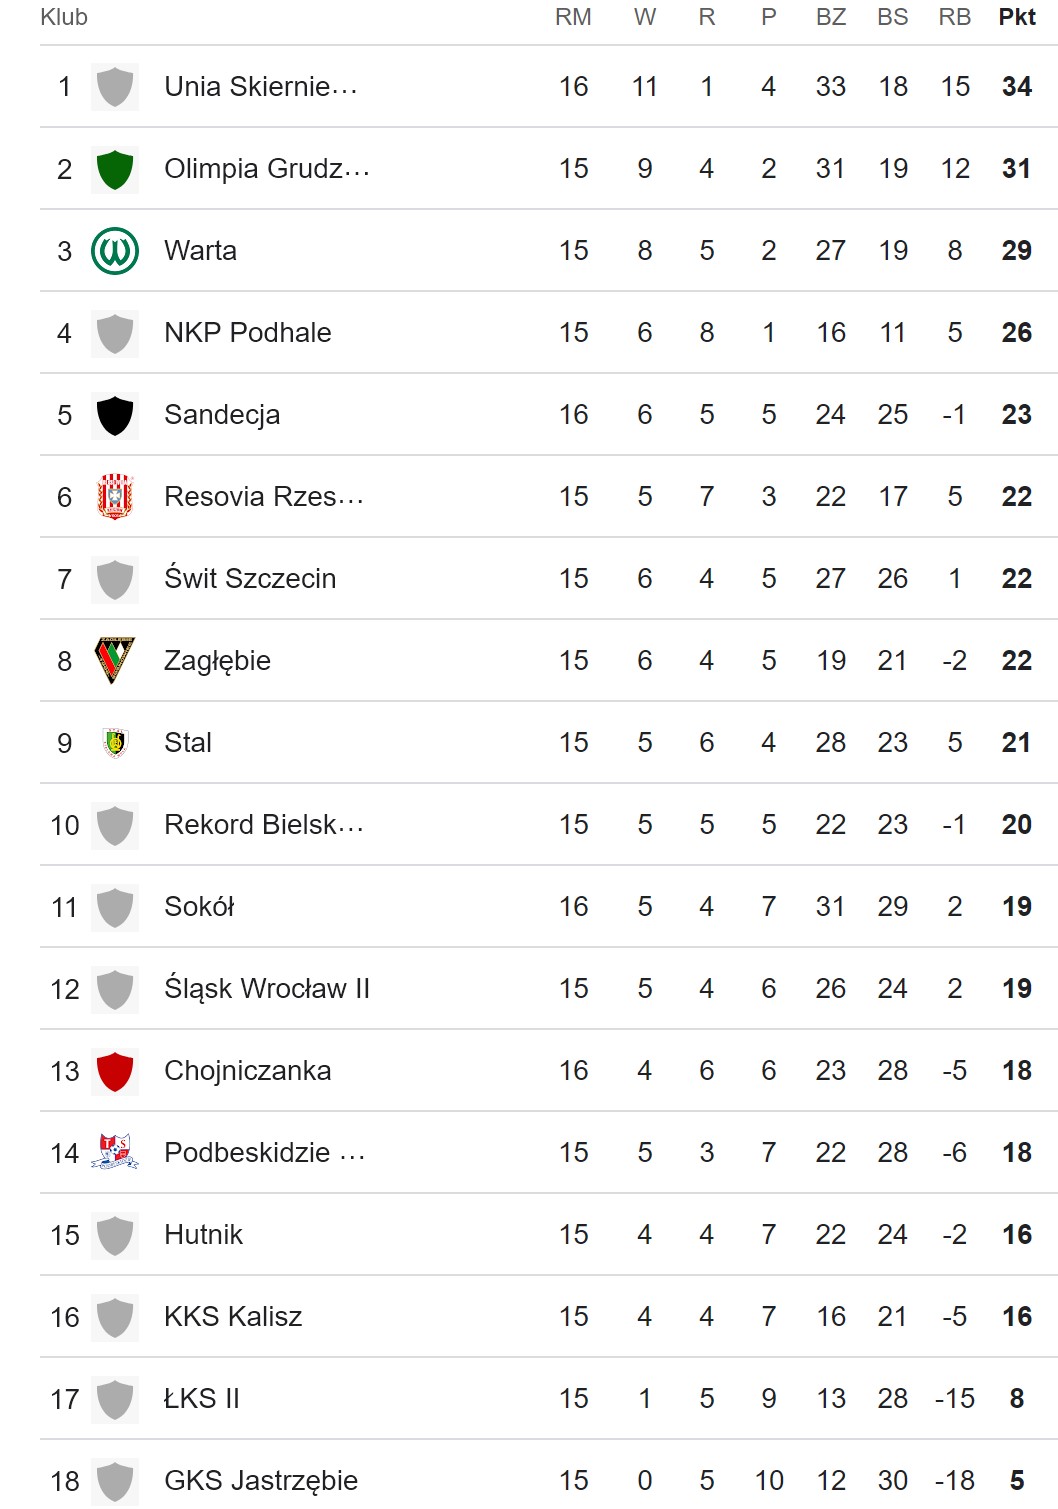Click the Unia Skierniewice grey shield
The height and width of the screenshot is (1509, 1058).
[115, 87]
